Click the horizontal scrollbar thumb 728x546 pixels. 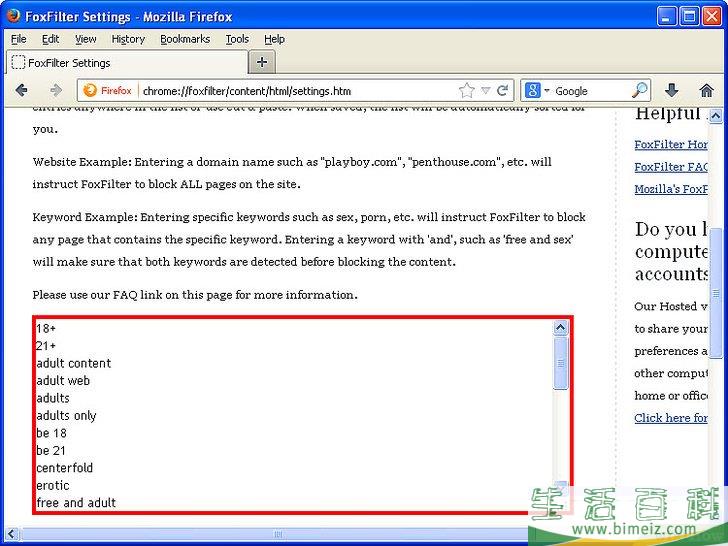point(277,534)
